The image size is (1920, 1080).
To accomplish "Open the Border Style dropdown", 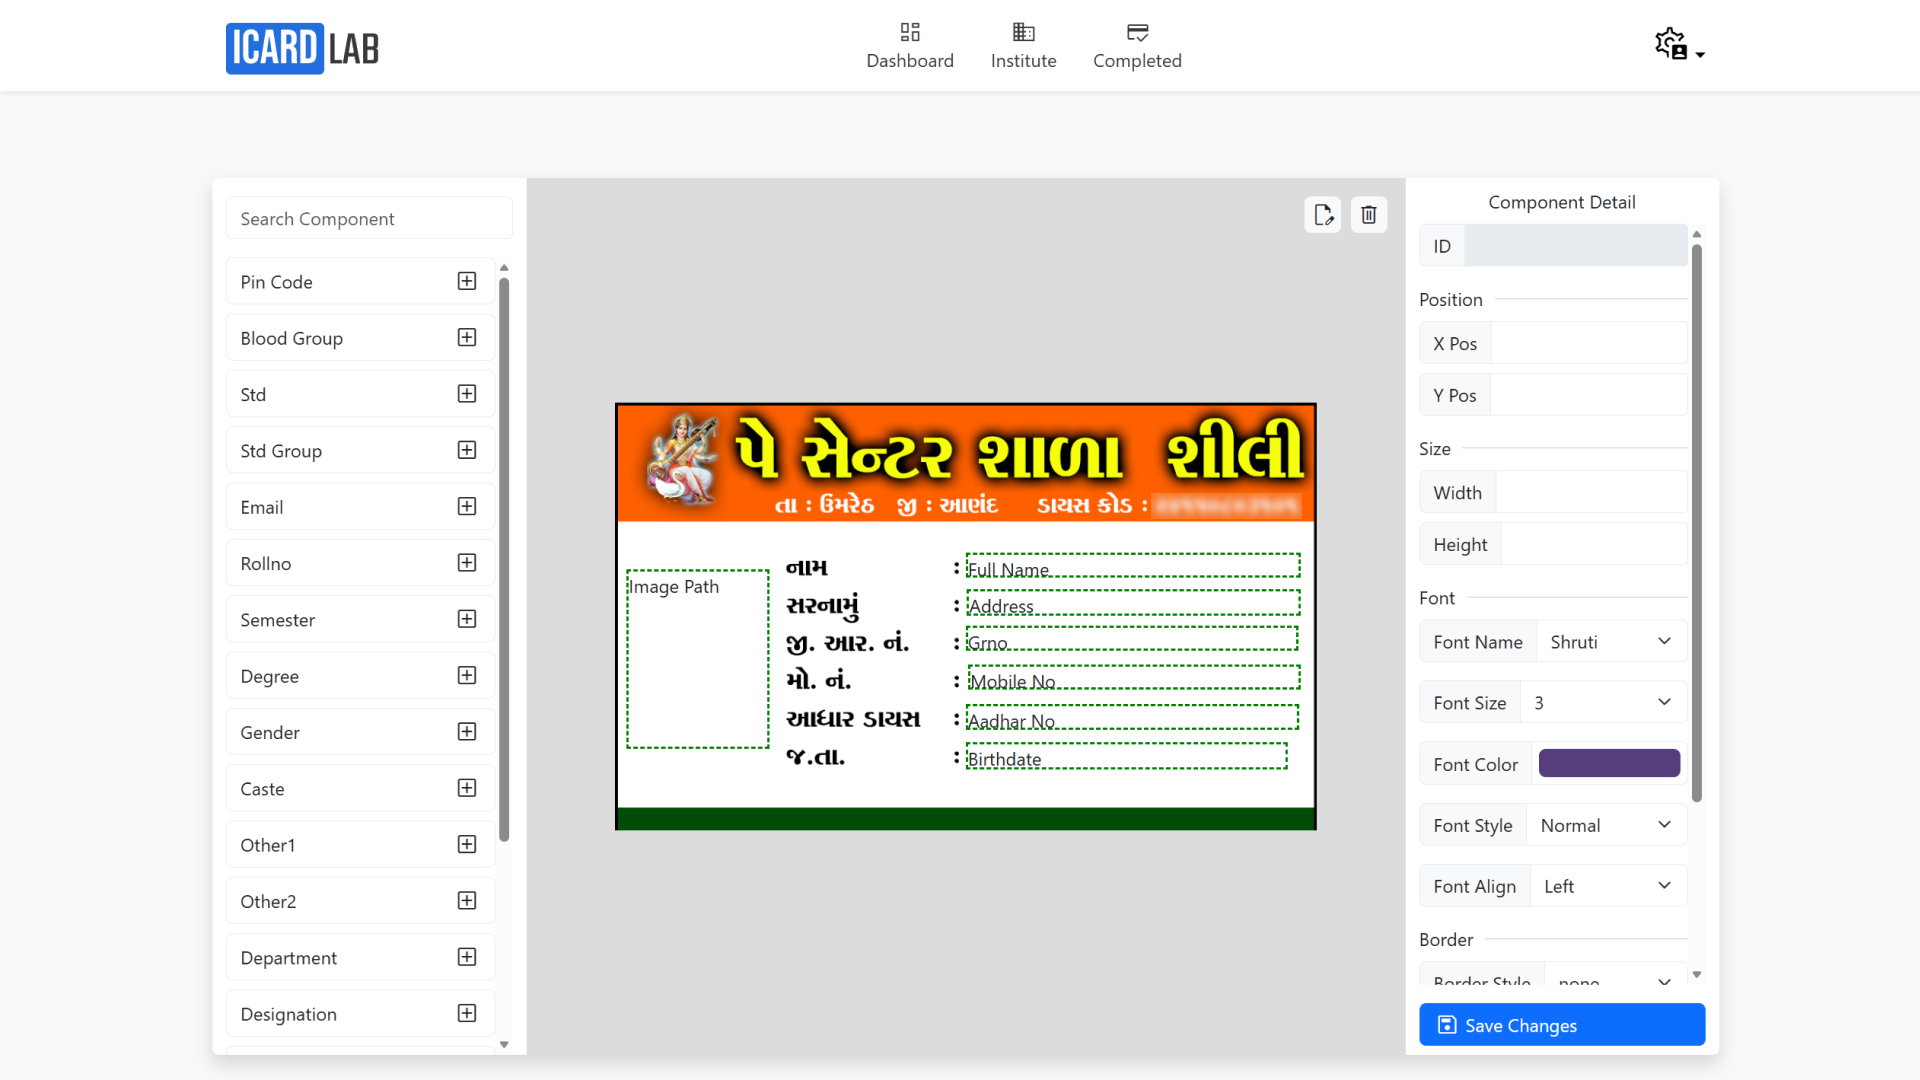I will tap(1615, 976).
